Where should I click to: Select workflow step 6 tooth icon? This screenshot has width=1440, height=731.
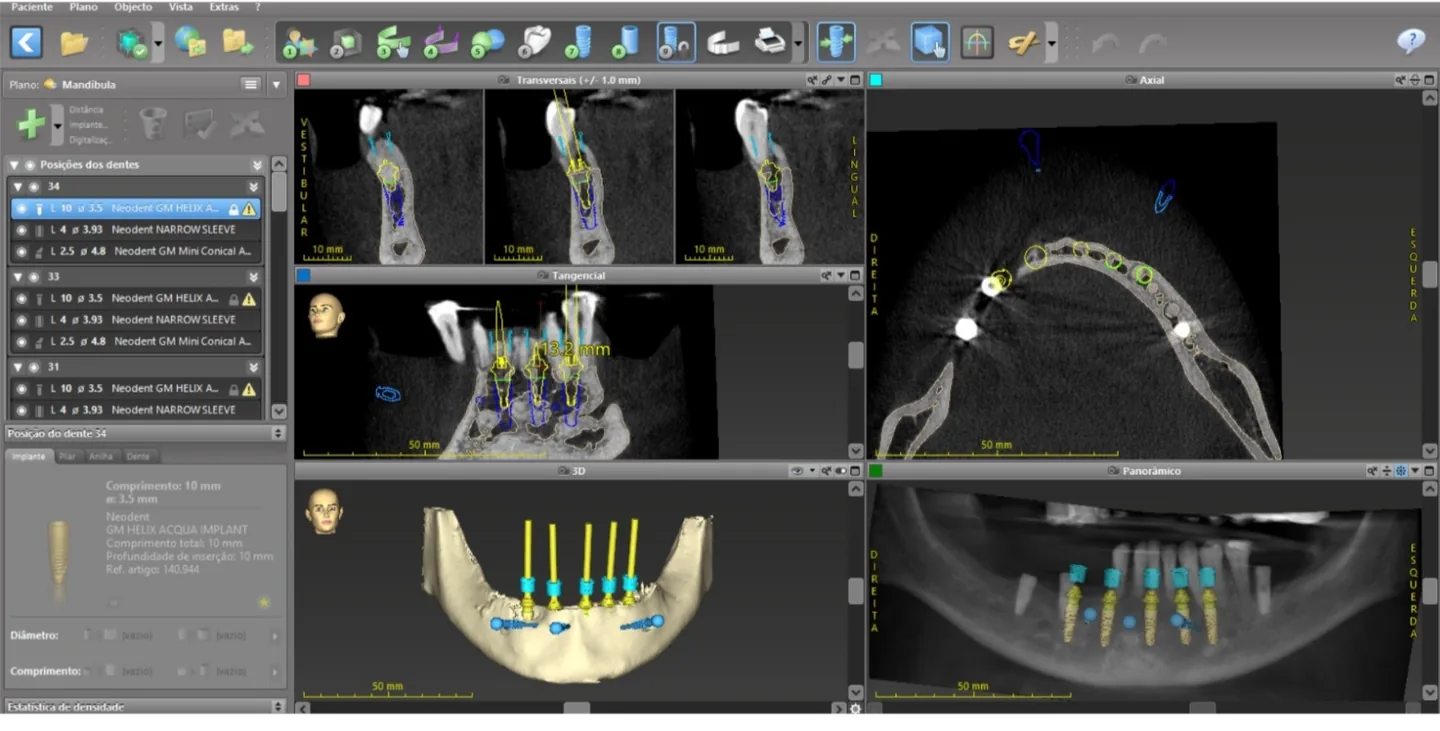tap(535, 43)
